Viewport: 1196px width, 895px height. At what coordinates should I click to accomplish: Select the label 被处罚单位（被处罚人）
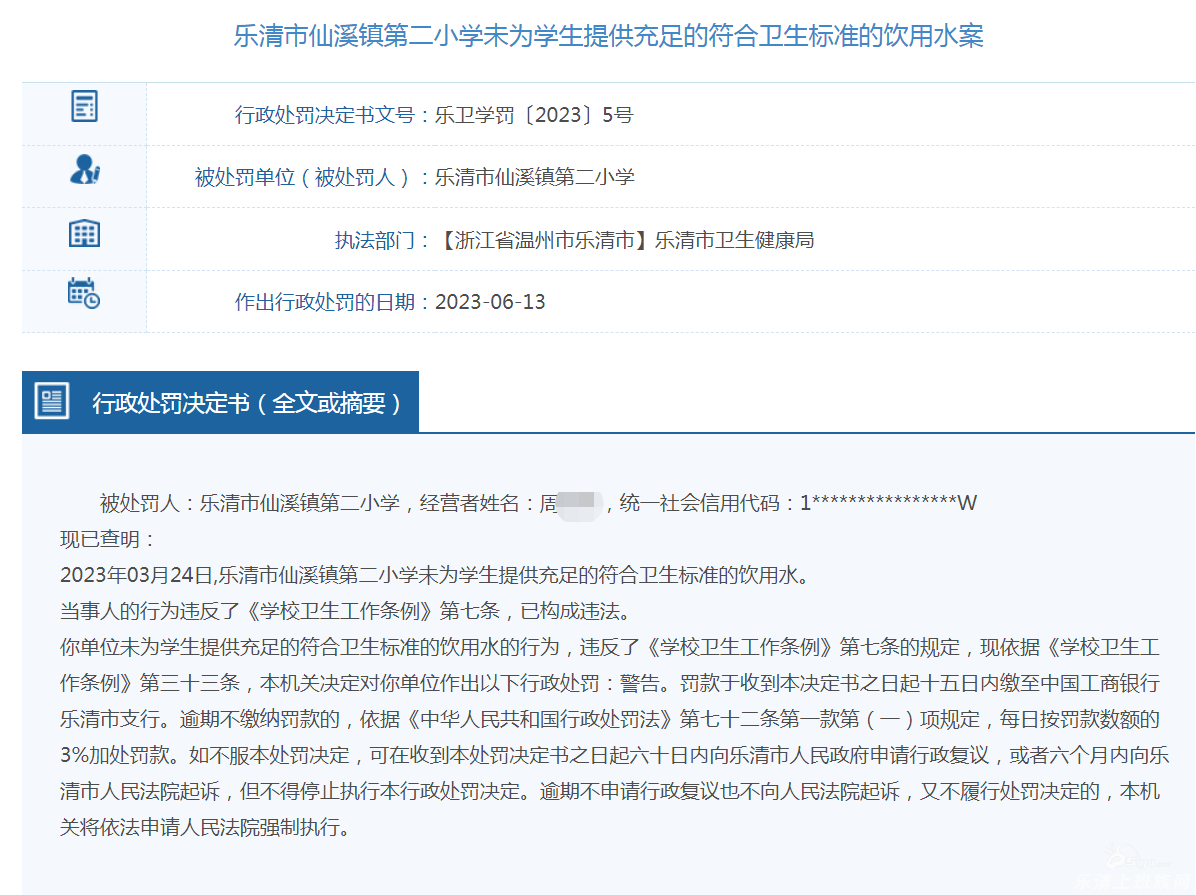[x=302, y=178]
